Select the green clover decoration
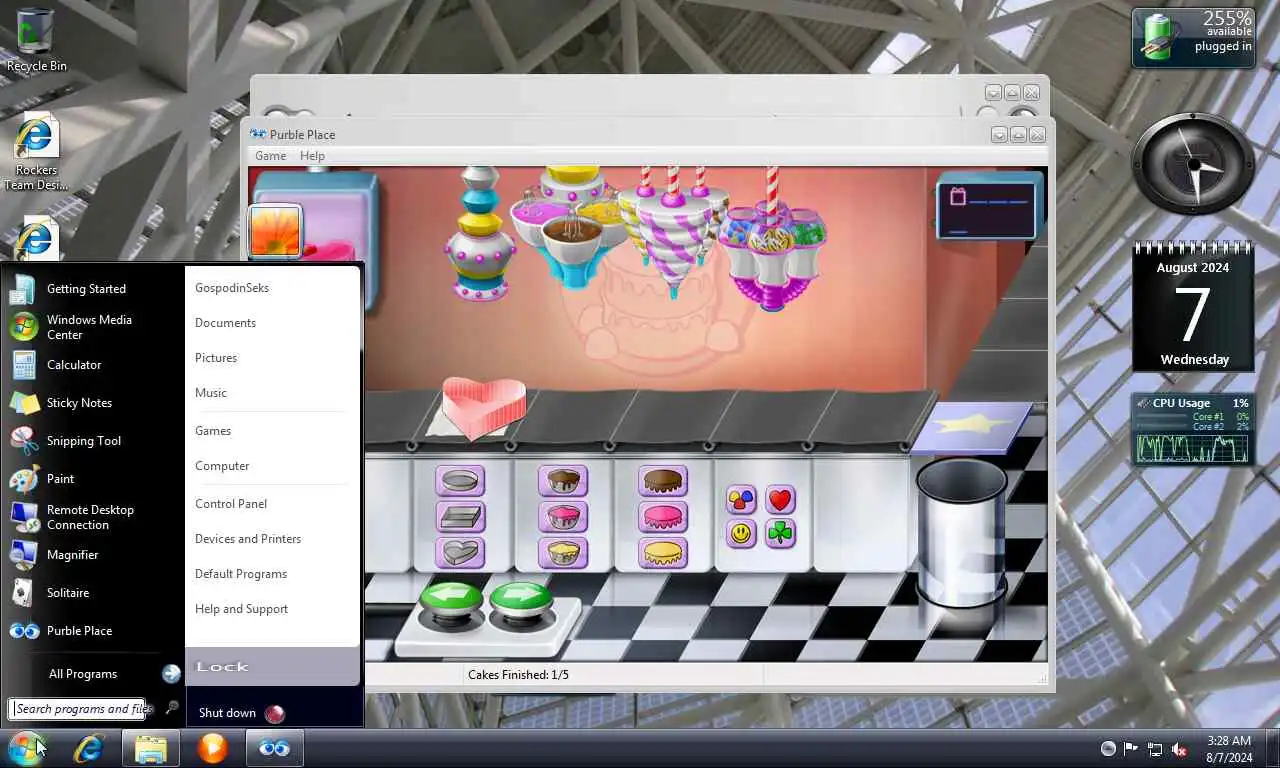Image resolution: width=1280 pixels, height=768 pixels. pyautogui.click(x=780, y=534)
